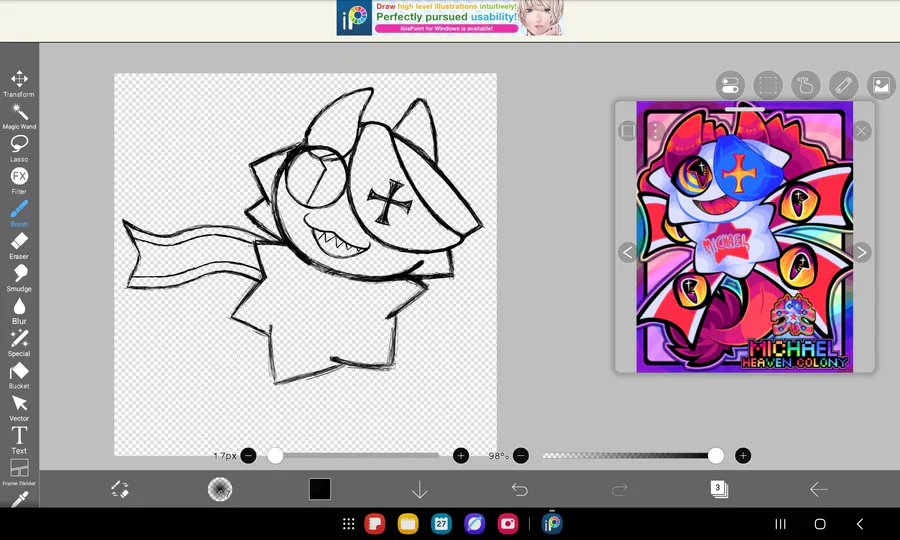Open the reference image material icon
The width and height of the screenshot is (900, 540).
(x=881, y=86)
